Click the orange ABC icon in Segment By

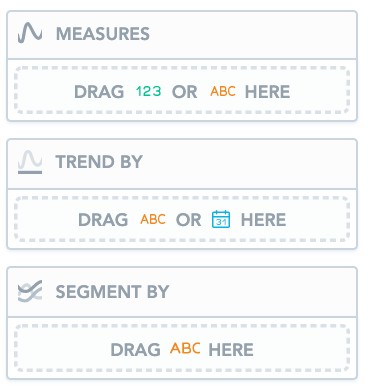[x=185, y=348]
